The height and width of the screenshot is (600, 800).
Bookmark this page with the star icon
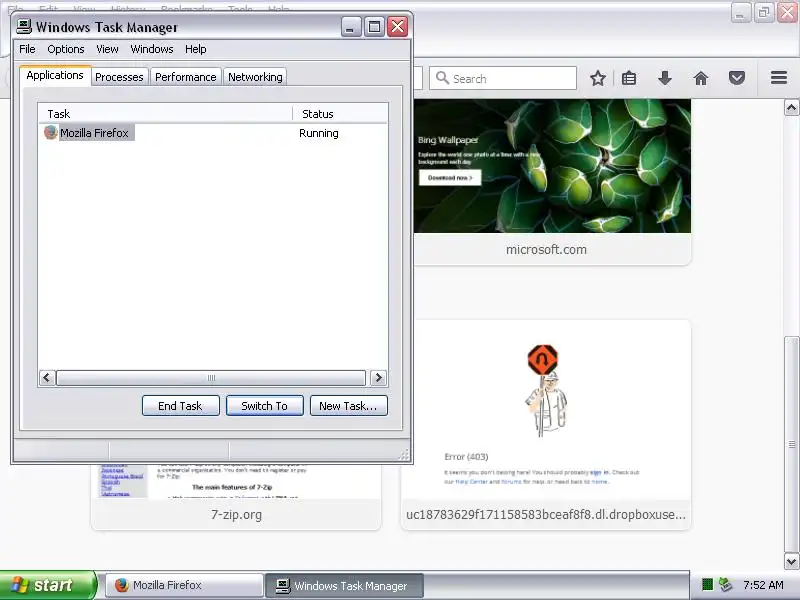point(597,78)
